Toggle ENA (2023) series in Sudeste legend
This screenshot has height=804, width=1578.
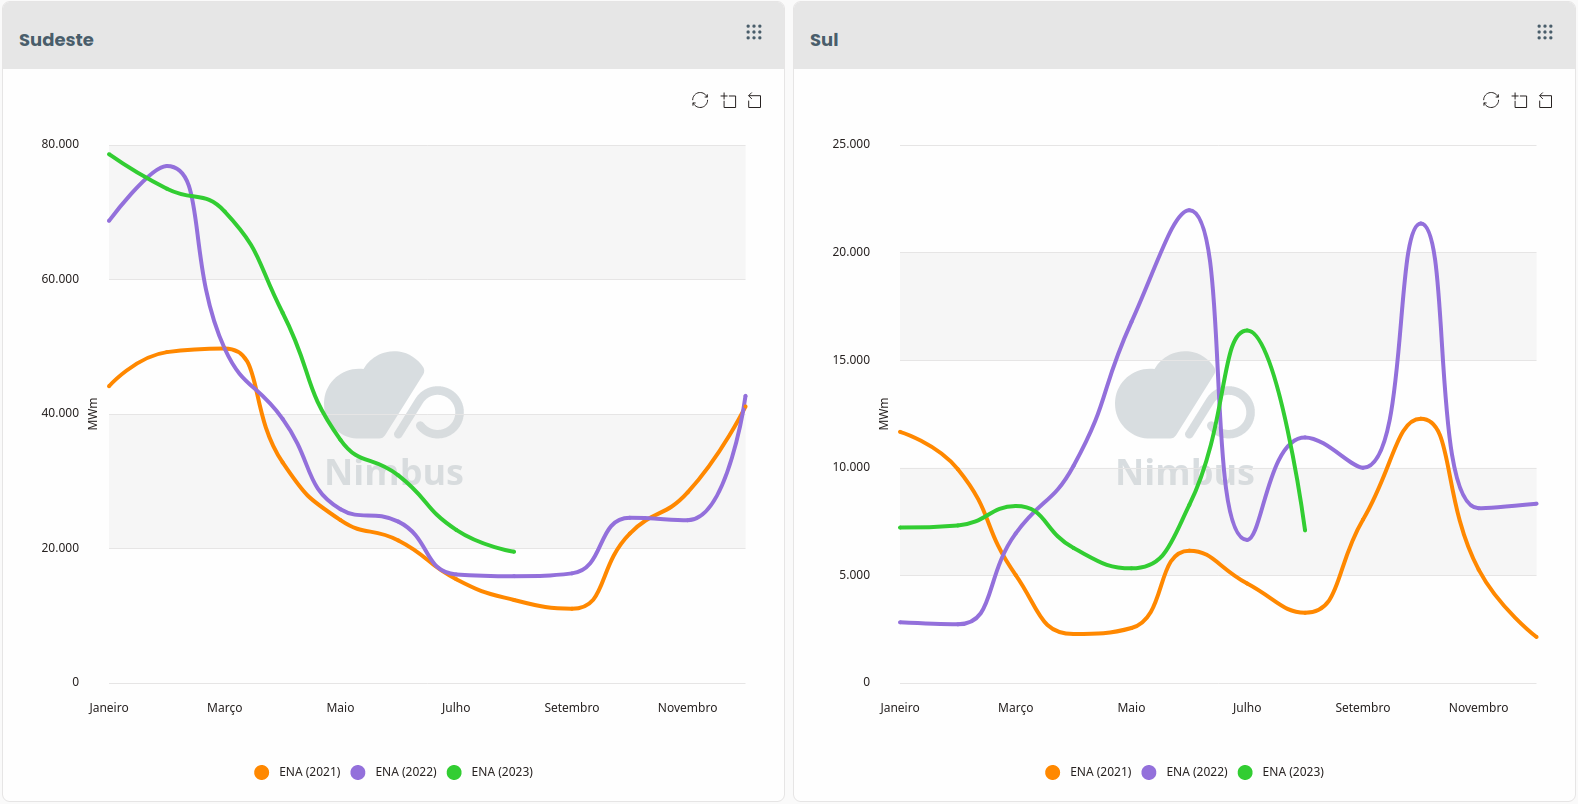point(491,772)
